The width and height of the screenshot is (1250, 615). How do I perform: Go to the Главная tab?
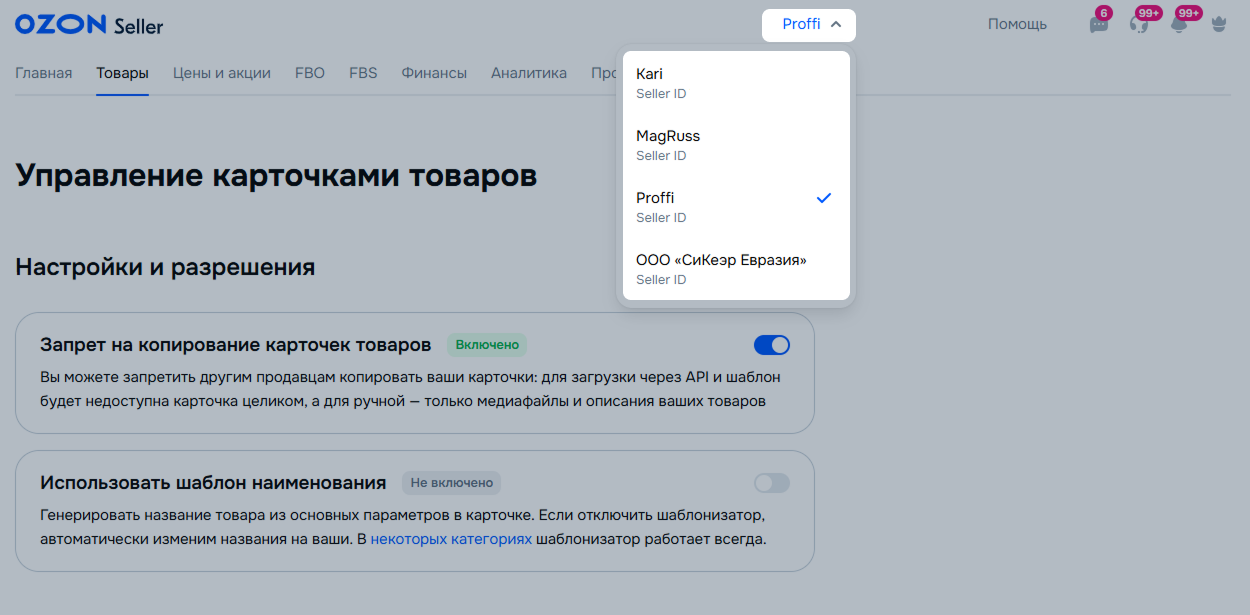(44, 73)
